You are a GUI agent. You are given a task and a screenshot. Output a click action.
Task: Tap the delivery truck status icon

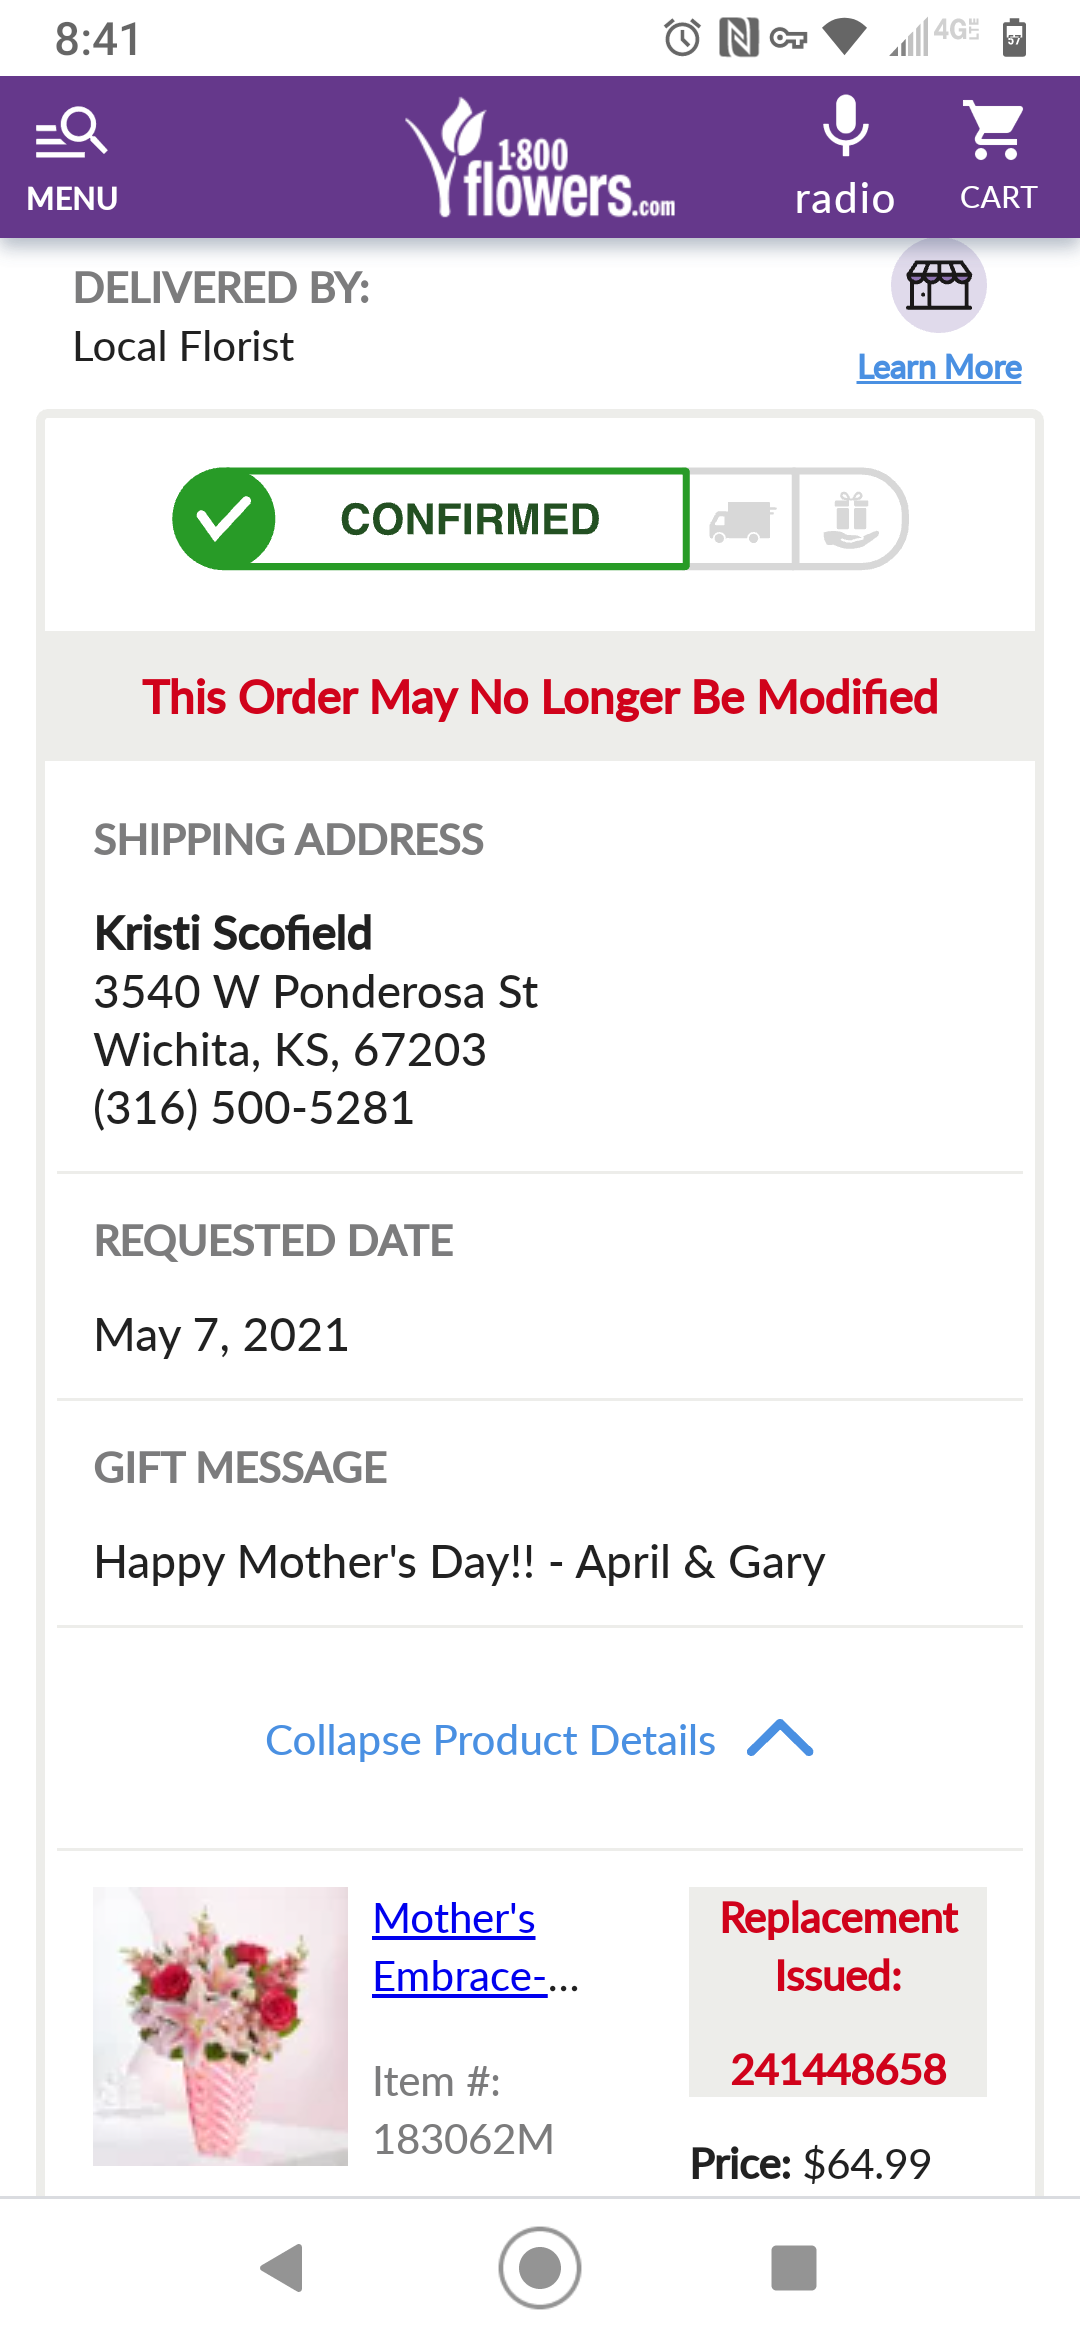tap(741, 520)
